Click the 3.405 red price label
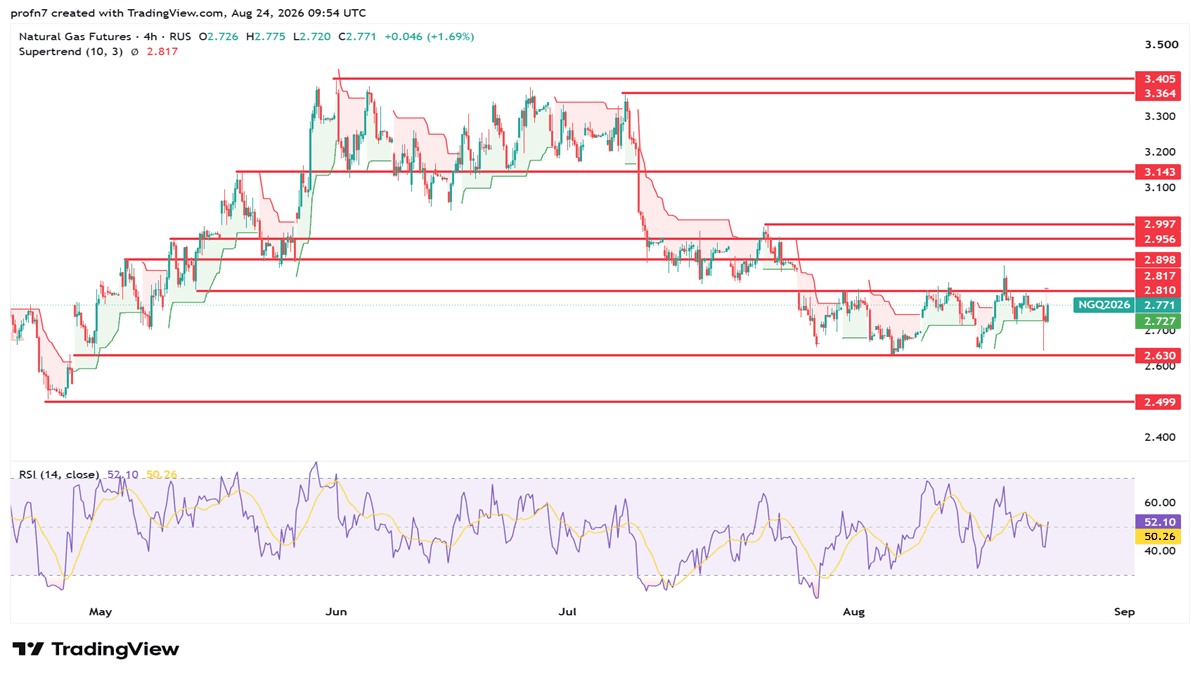This screenshot has width=1200, height=675. click(x=1158, y=78)
